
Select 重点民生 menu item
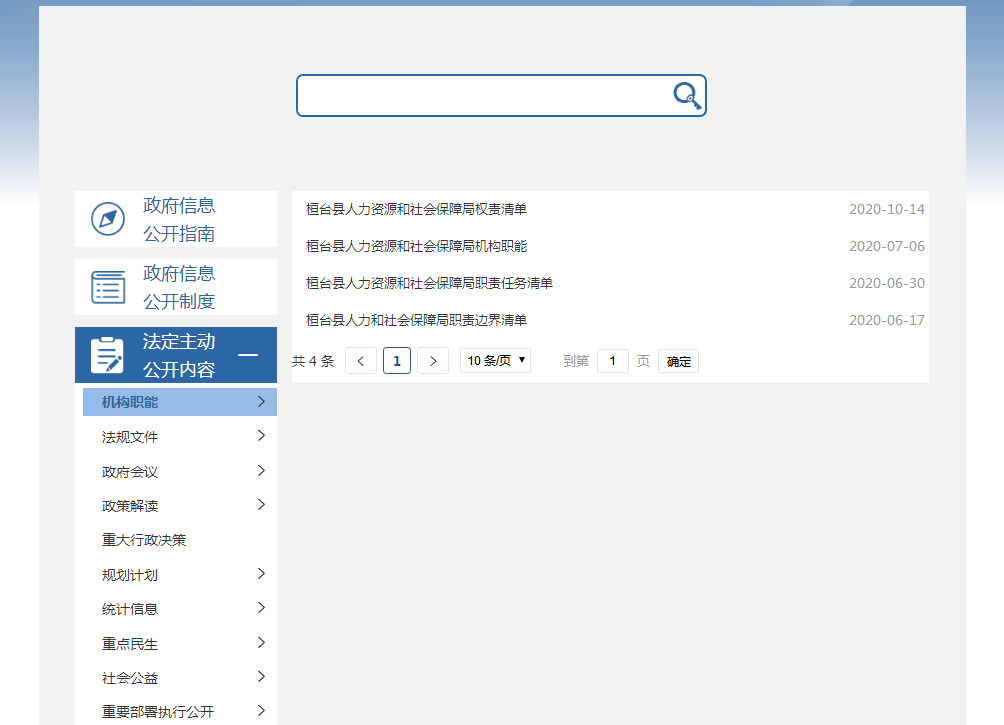[x=130, y=644]
